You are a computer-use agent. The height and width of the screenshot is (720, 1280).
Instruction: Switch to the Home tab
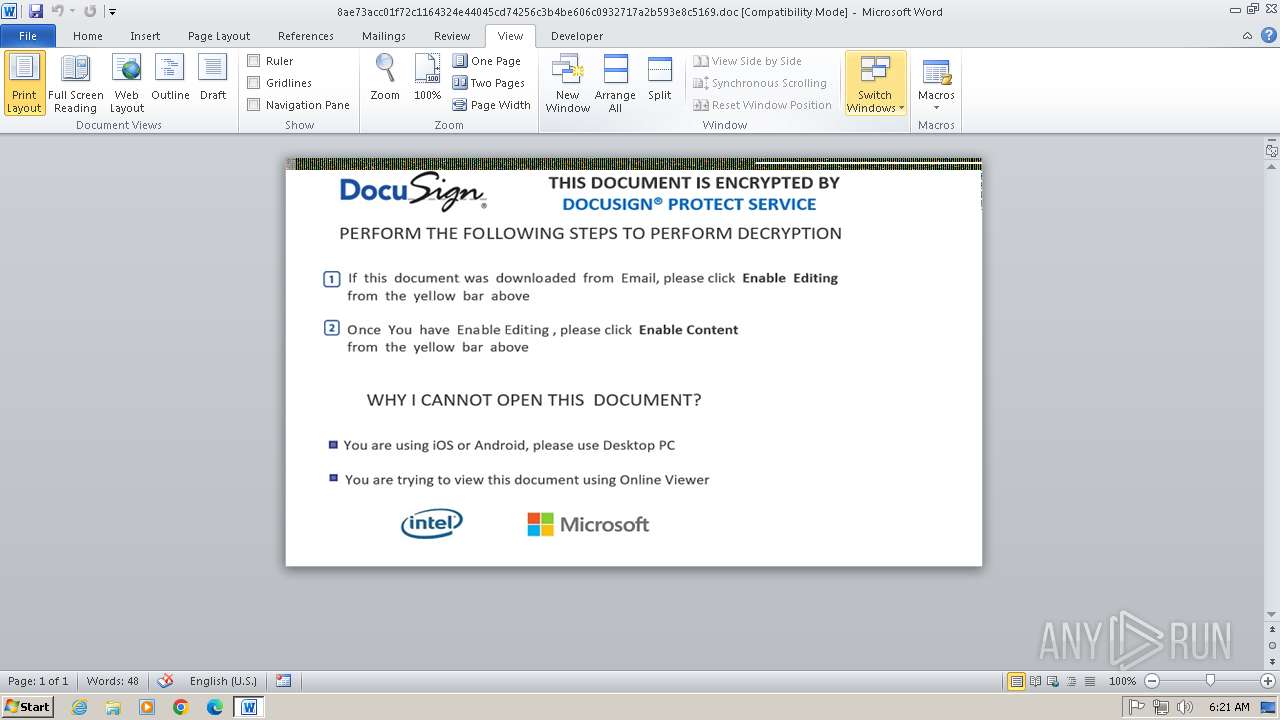88,36
